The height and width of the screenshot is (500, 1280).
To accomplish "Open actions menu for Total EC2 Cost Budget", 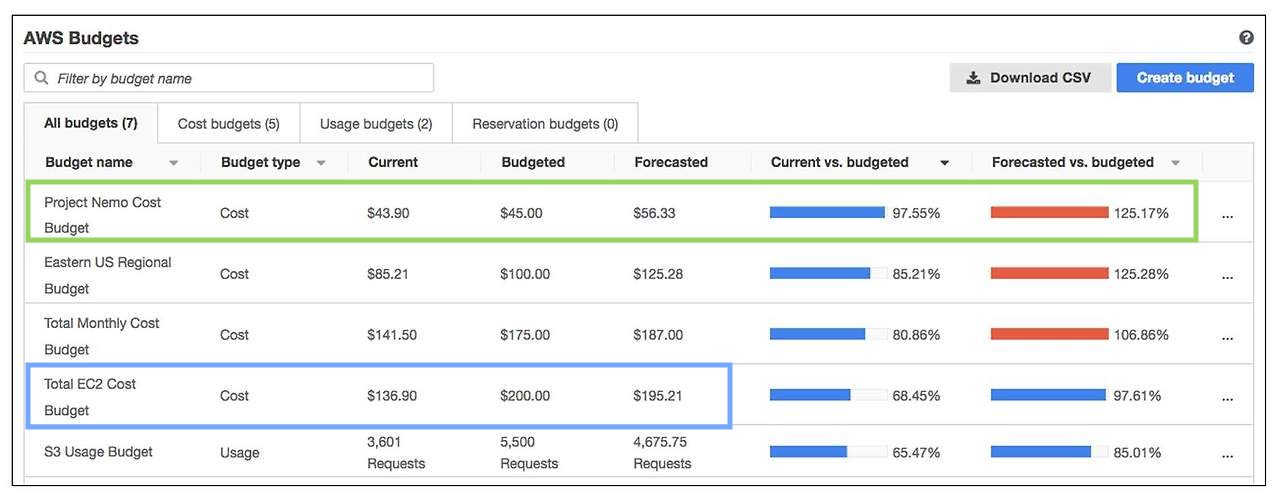I will tap(1228, 398).
